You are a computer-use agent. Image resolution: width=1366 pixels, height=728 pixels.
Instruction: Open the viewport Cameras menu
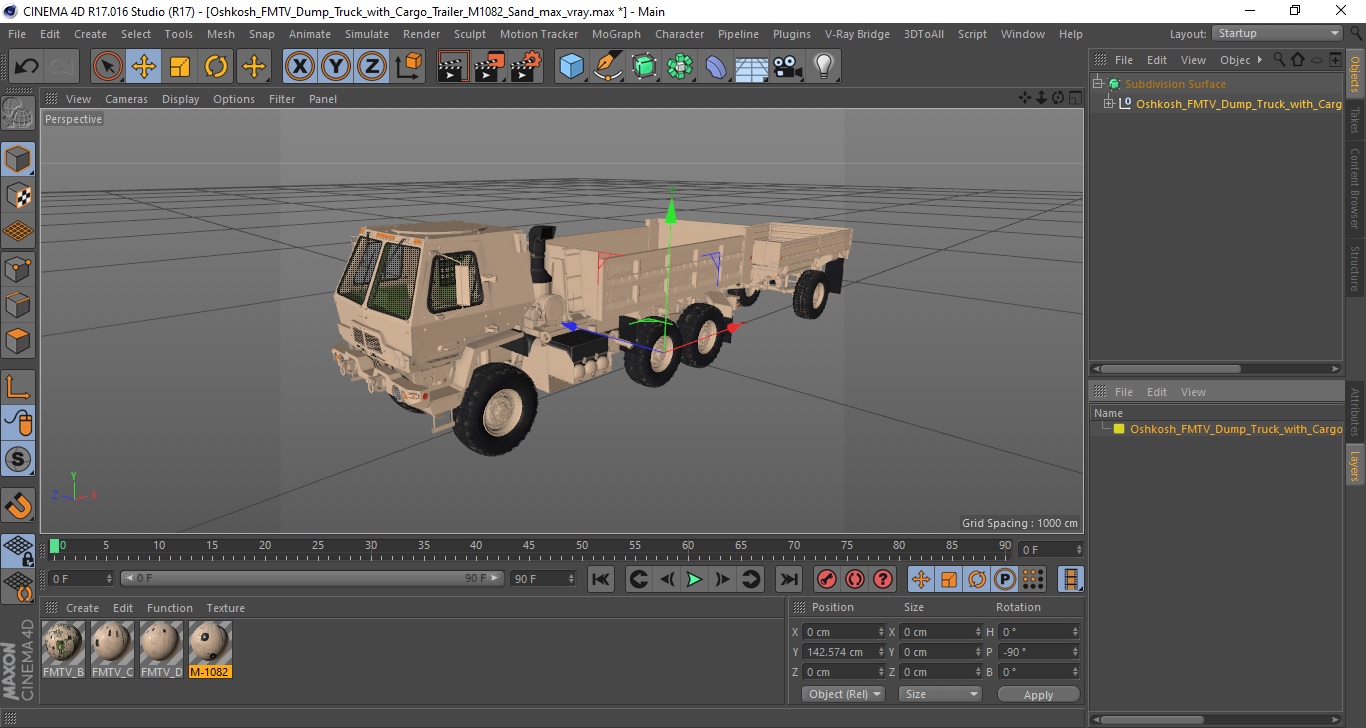click(x=126, y=99)
